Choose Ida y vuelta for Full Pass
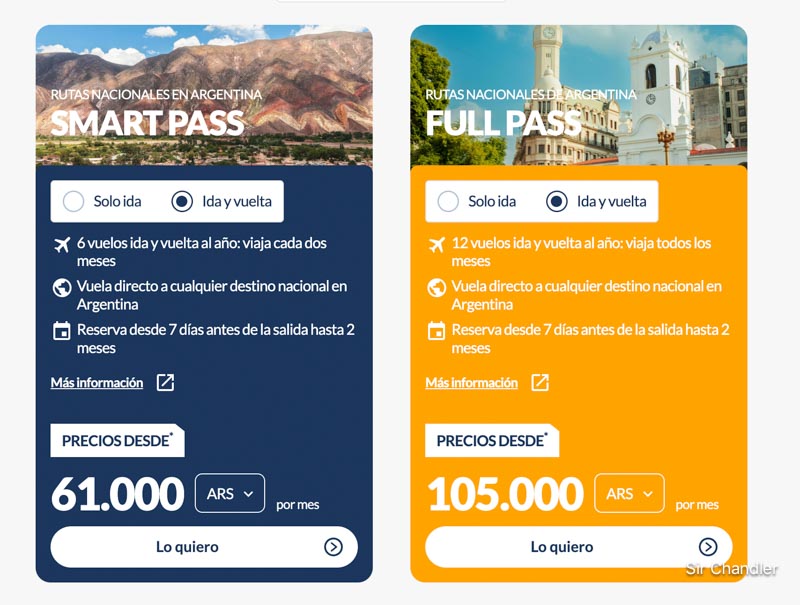The image size is (800, 605). coord(557,201)
